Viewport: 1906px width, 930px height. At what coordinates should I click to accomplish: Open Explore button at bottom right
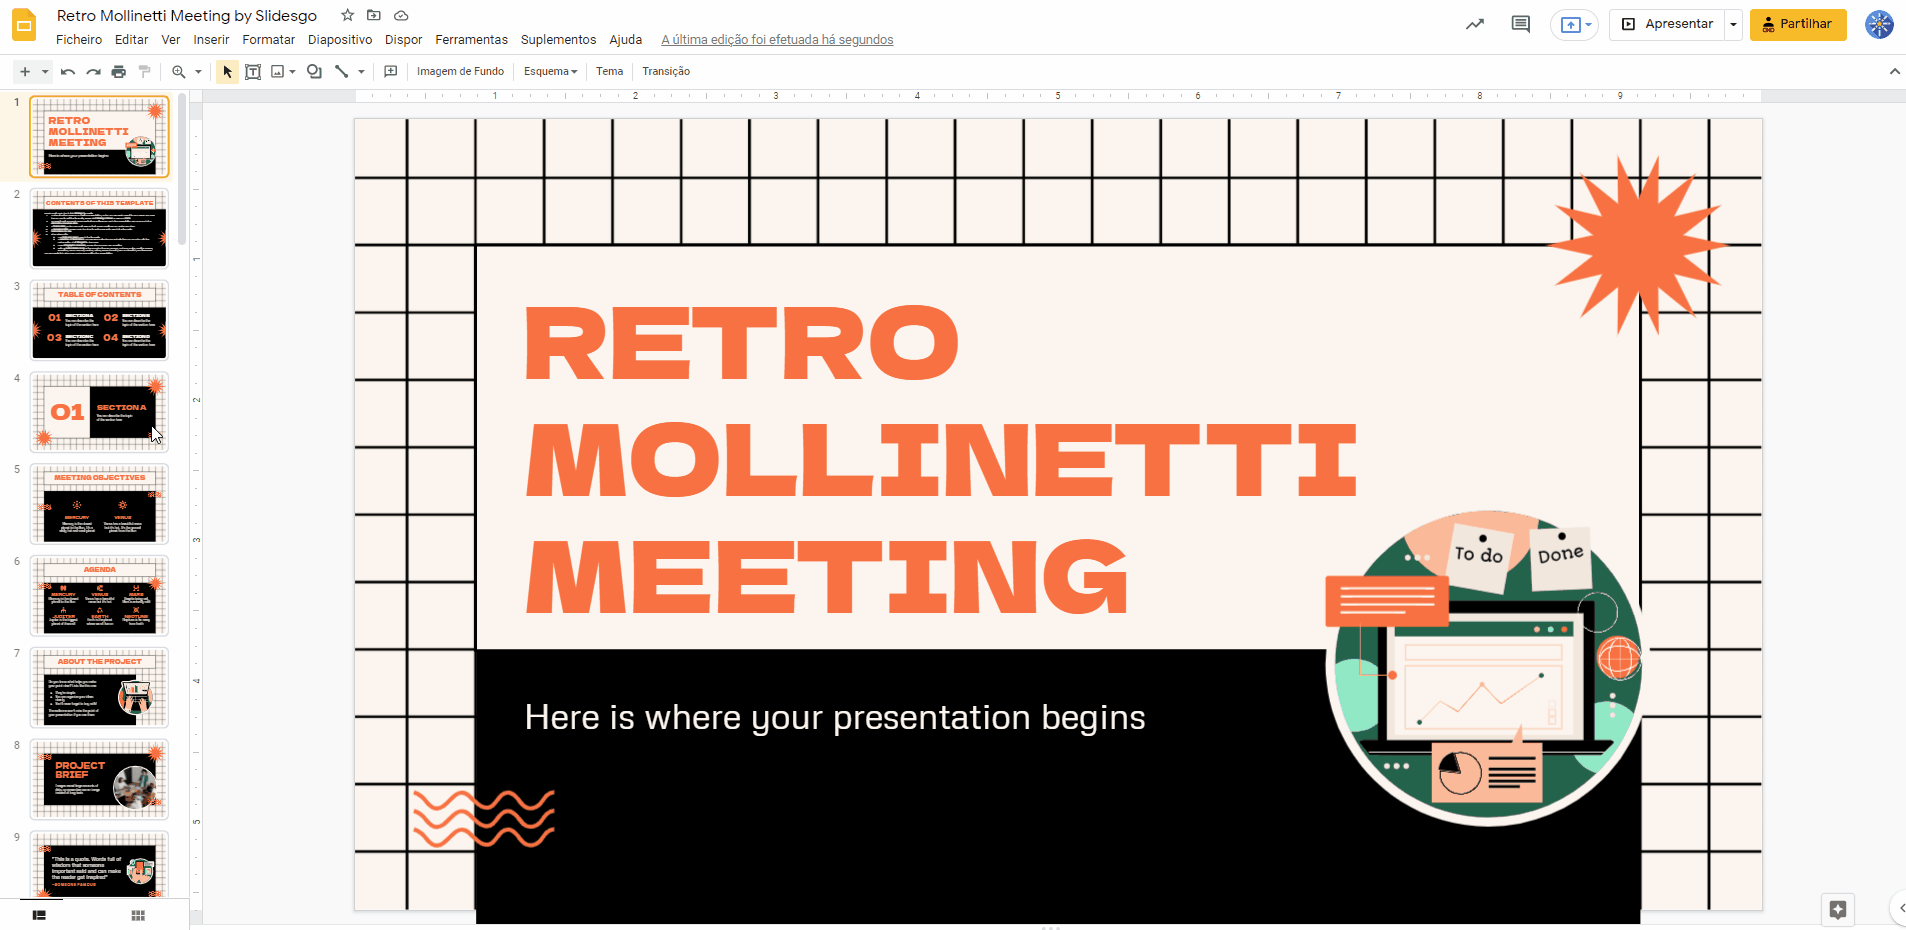coord(1838,909)
